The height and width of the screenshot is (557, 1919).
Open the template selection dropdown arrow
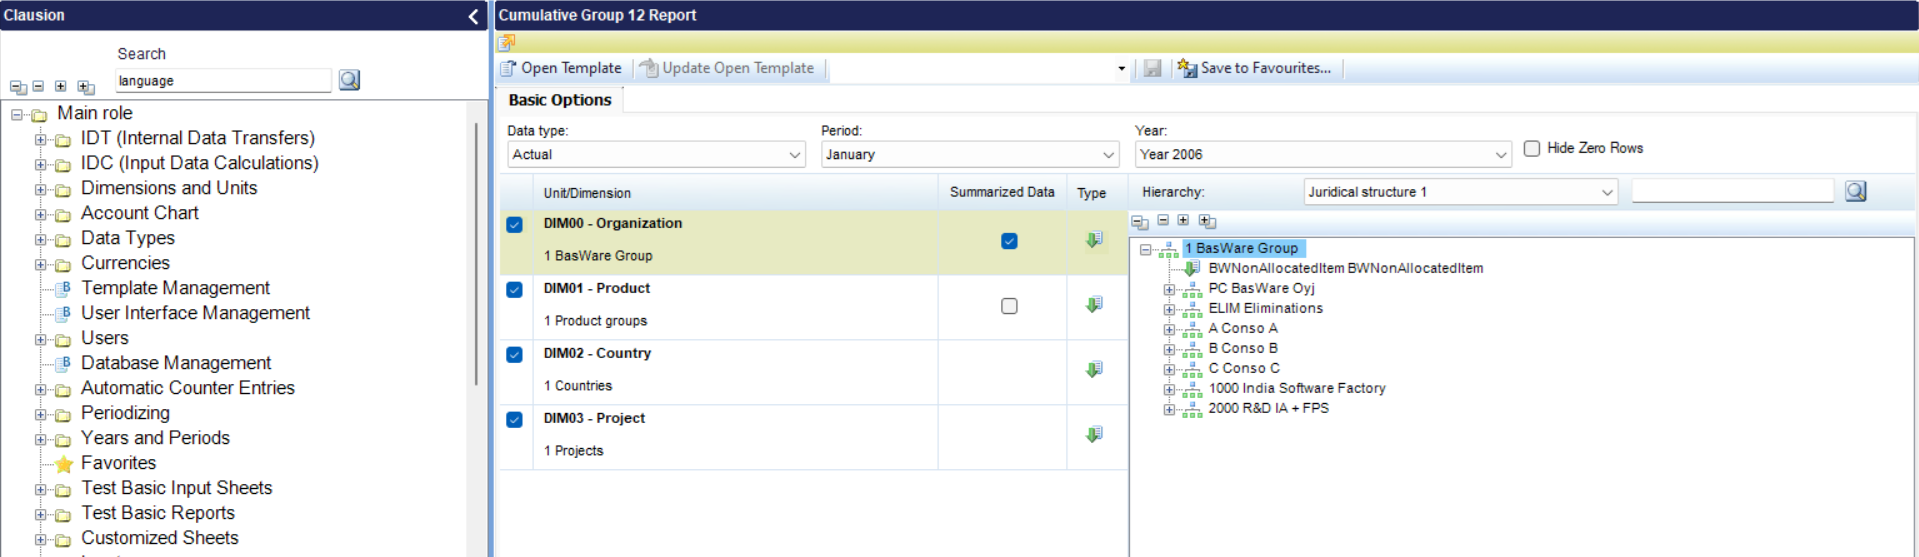coord(1121,69)
